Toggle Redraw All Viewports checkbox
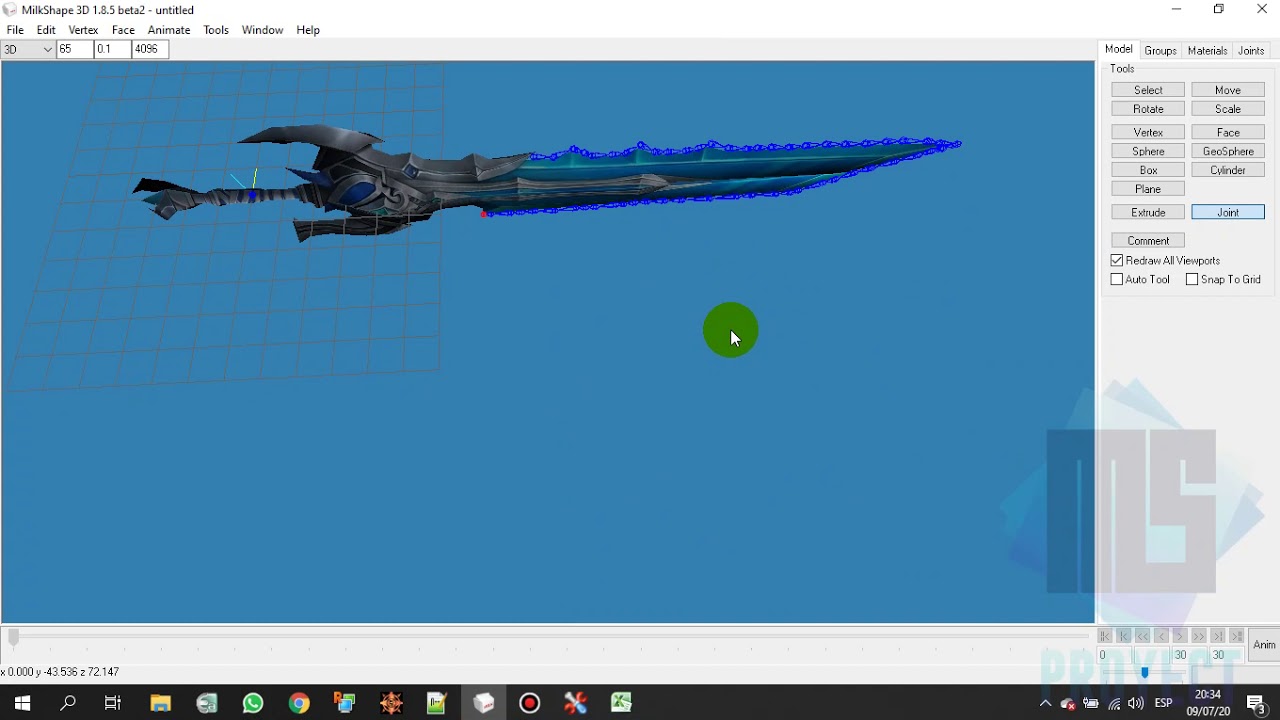The width and height of the screenshot is (1280, 720). point(1117,260)
